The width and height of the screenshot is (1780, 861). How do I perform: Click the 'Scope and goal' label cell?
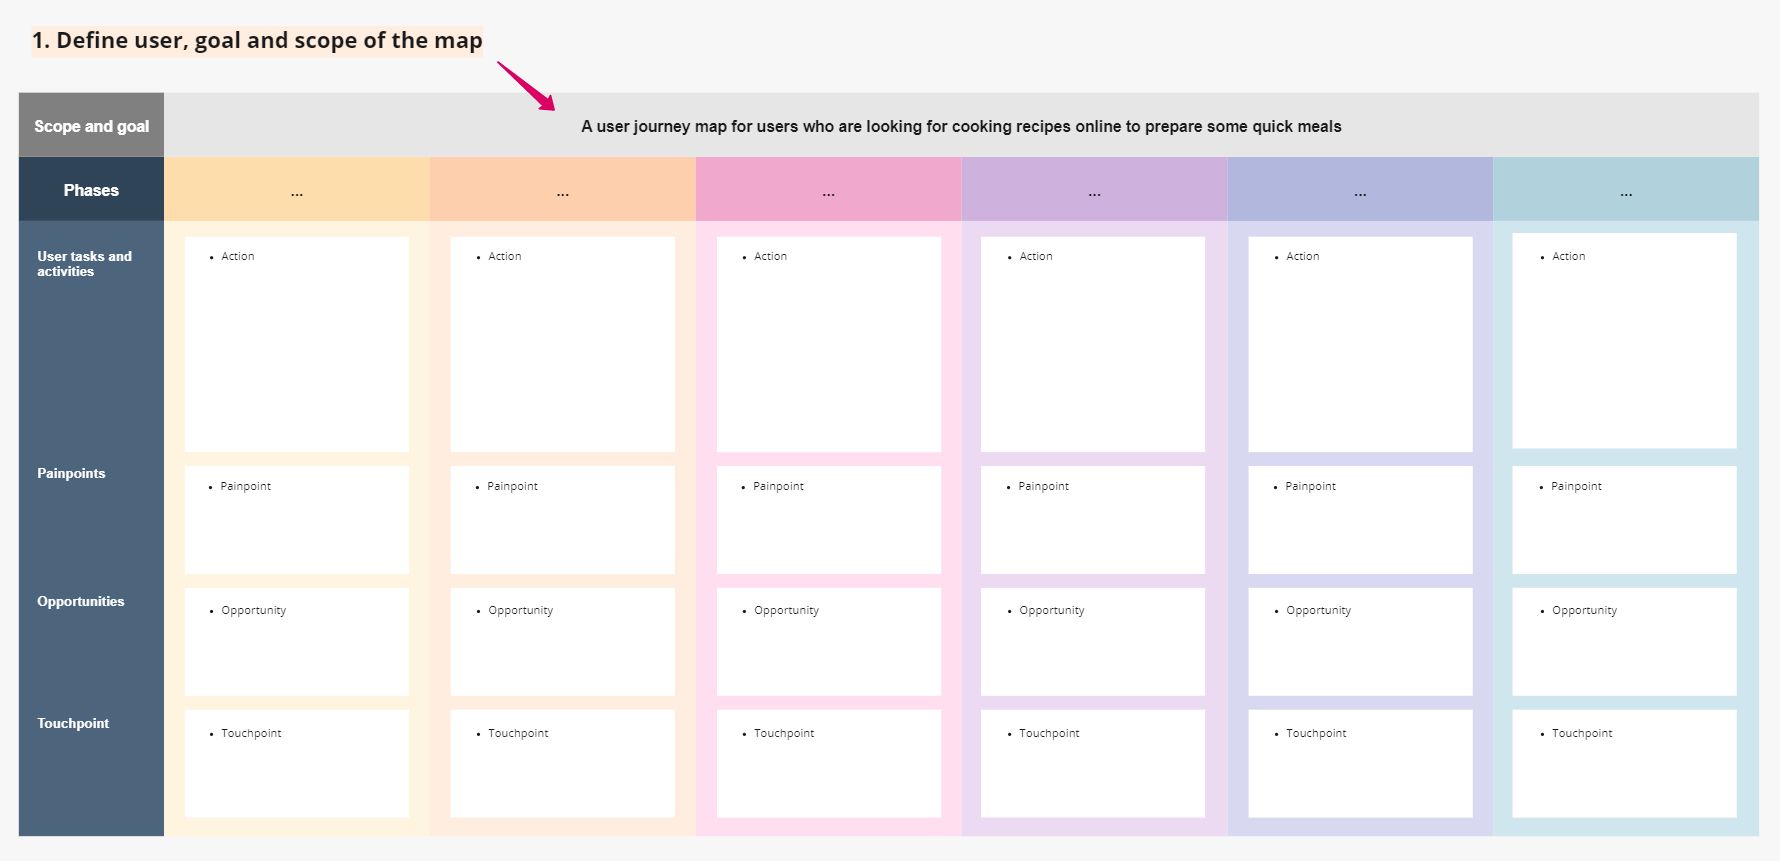point(91,126)
